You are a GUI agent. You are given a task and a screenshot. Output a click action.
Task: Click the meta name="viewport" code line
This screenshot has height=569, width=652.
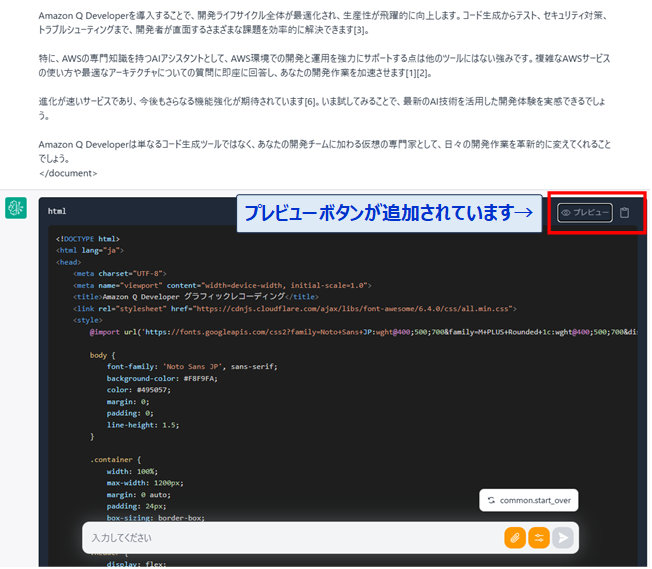pyautogui.click(x=222, y=285)
